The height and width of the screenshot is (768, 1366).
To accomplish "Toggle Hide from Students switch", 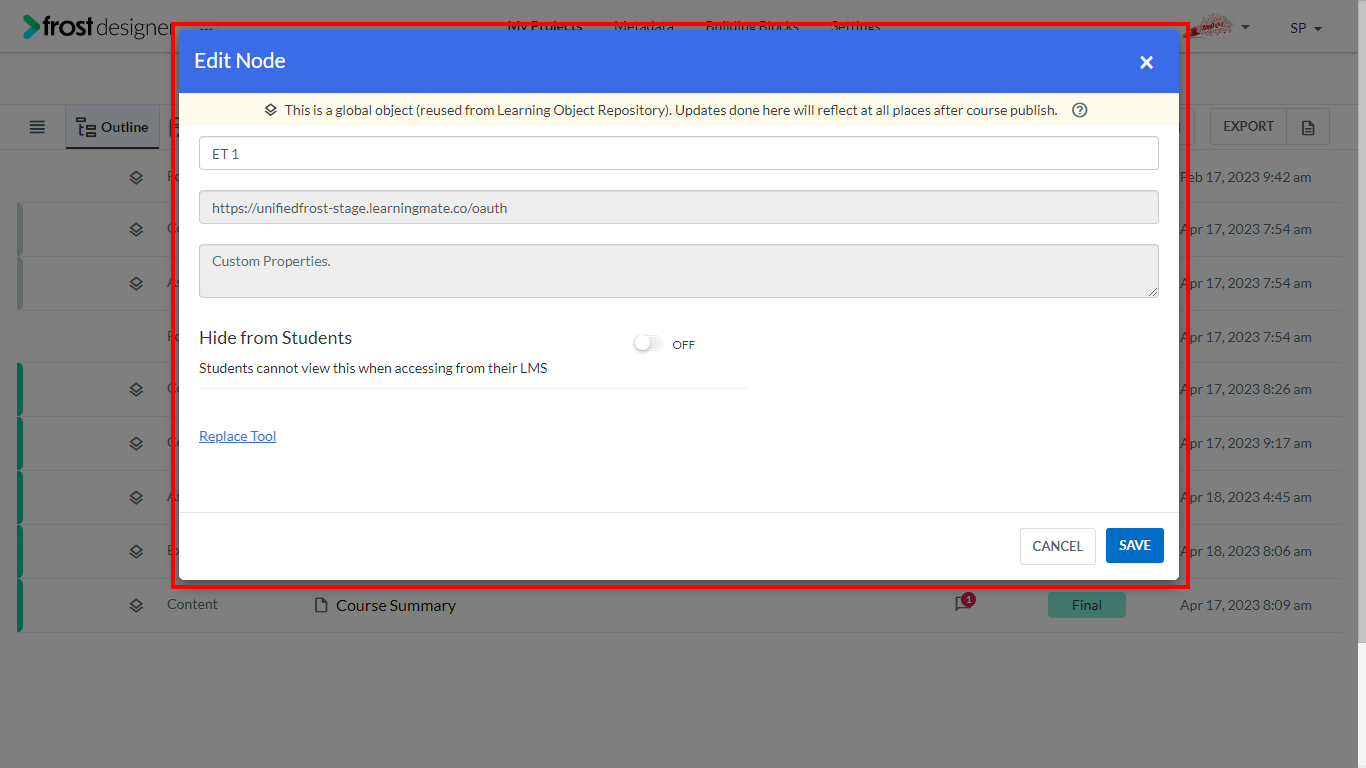I will pyautogui.click(x=648, y=344).
